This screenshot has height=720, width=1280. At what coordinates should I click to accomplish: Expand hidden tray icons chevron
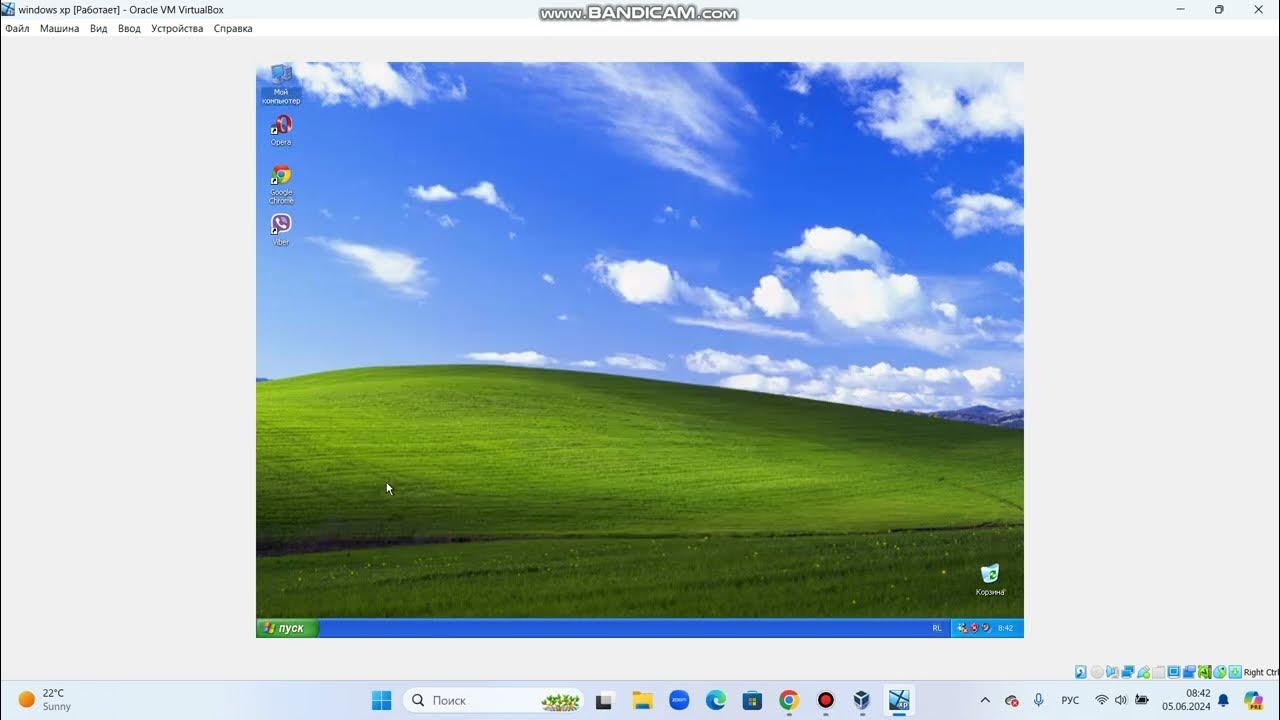[x=985, y=700]
